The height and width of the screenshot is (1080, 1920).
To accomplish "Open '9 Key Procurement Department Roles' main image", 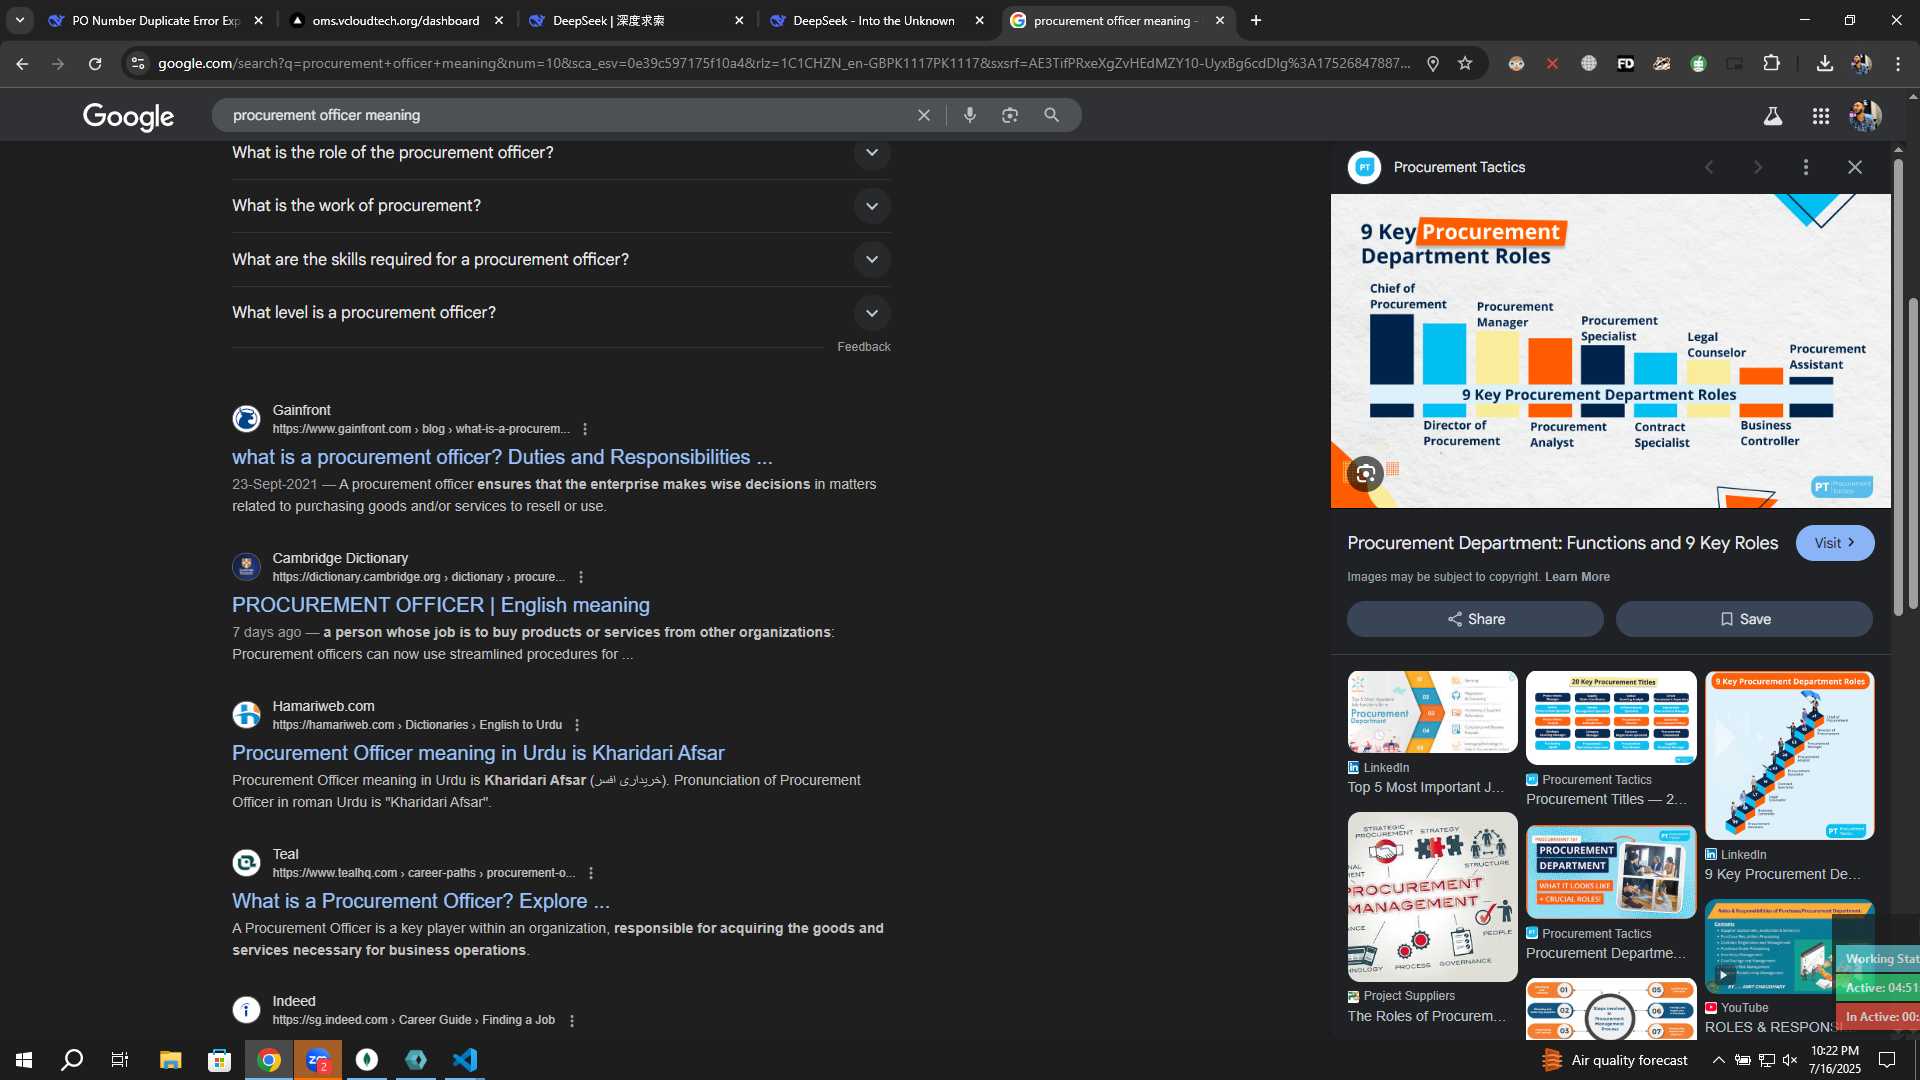I will tap(1610, 351).
